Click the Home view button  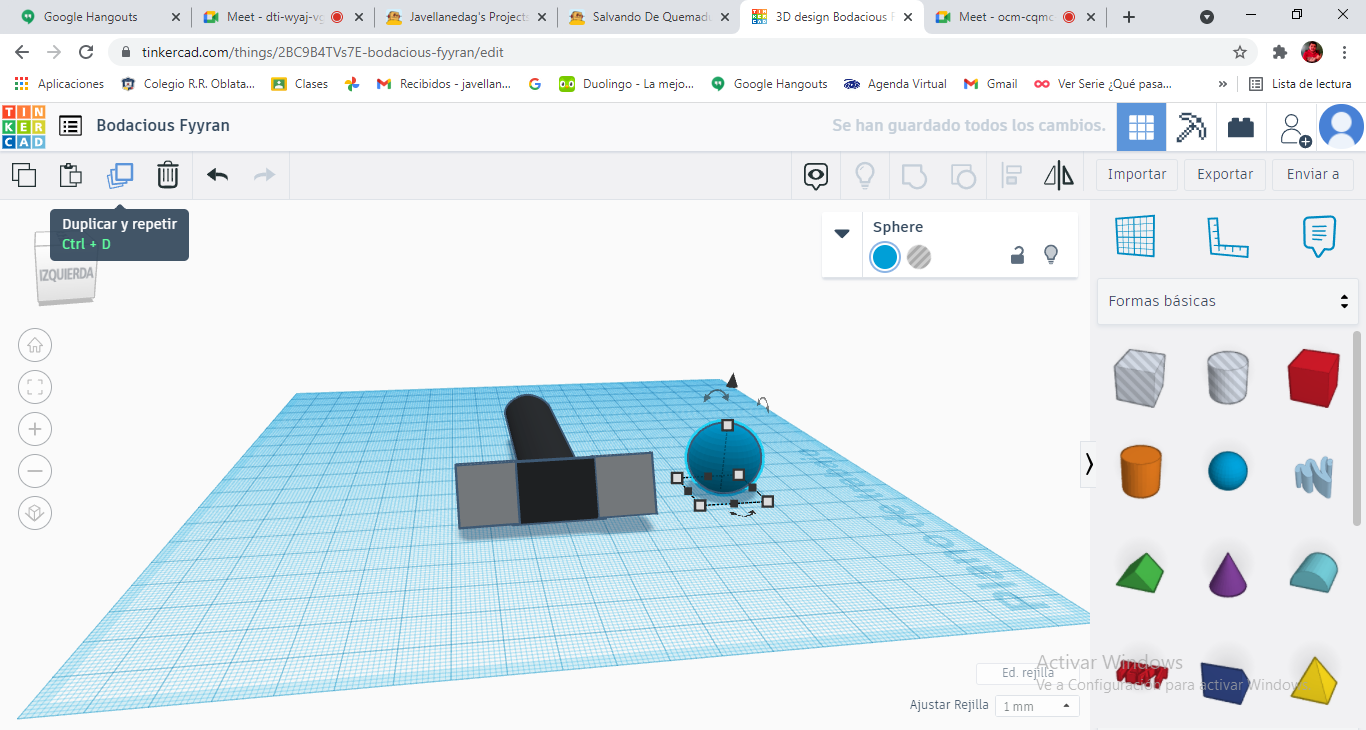35,346
